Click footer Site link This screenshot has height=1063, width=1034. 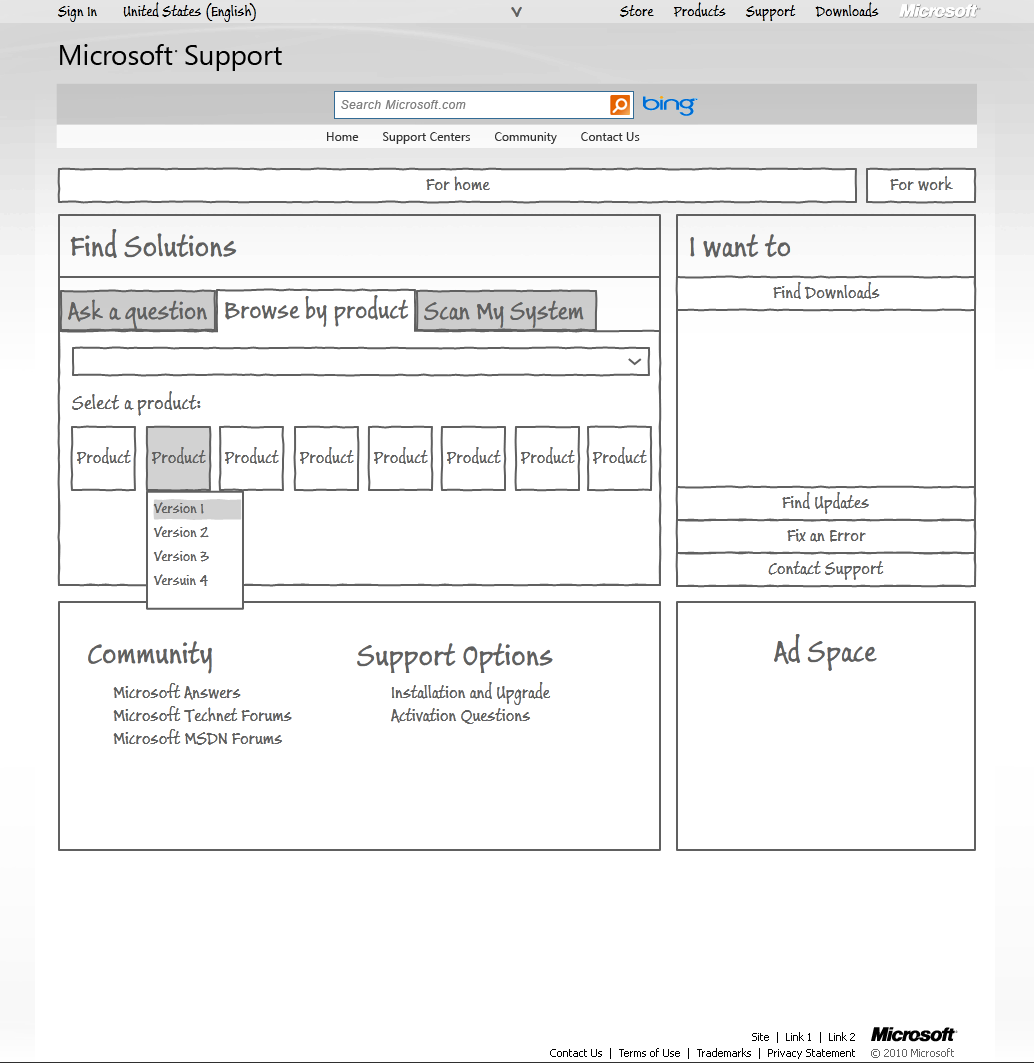click(760, 1037)
